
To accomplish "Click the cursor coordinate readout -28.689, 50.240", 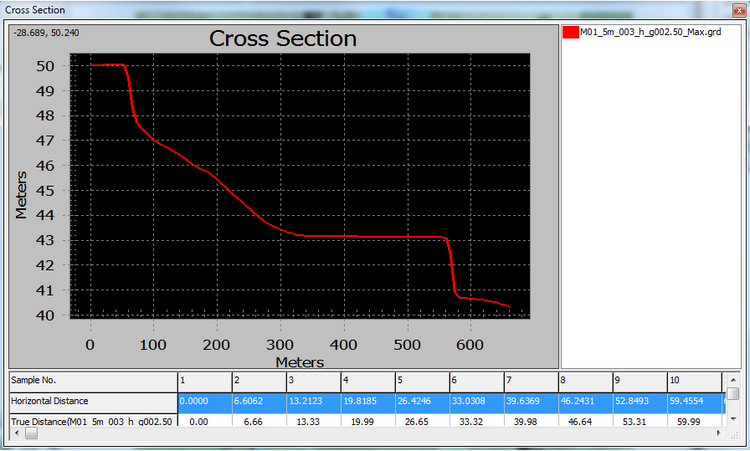I will [x=46, y=32].
